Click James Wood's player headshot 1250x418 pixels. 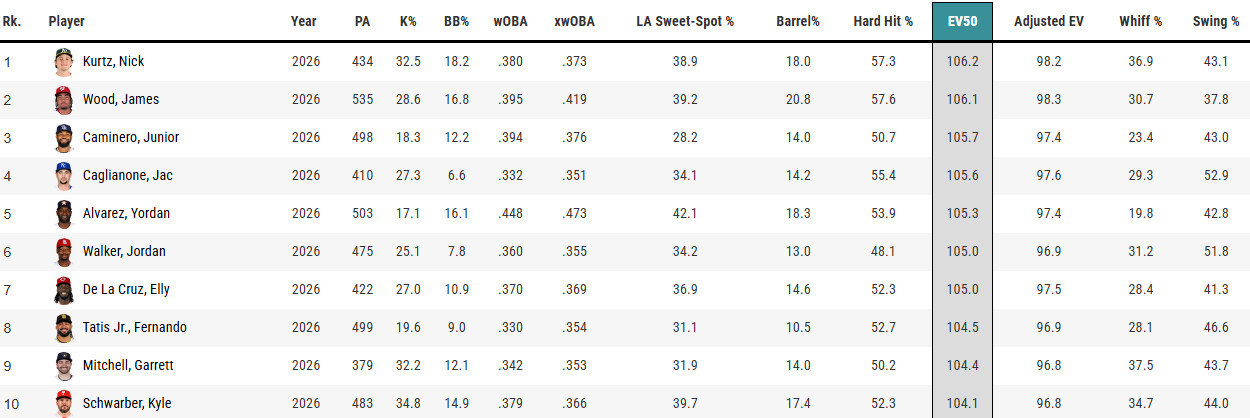point(64,100)
